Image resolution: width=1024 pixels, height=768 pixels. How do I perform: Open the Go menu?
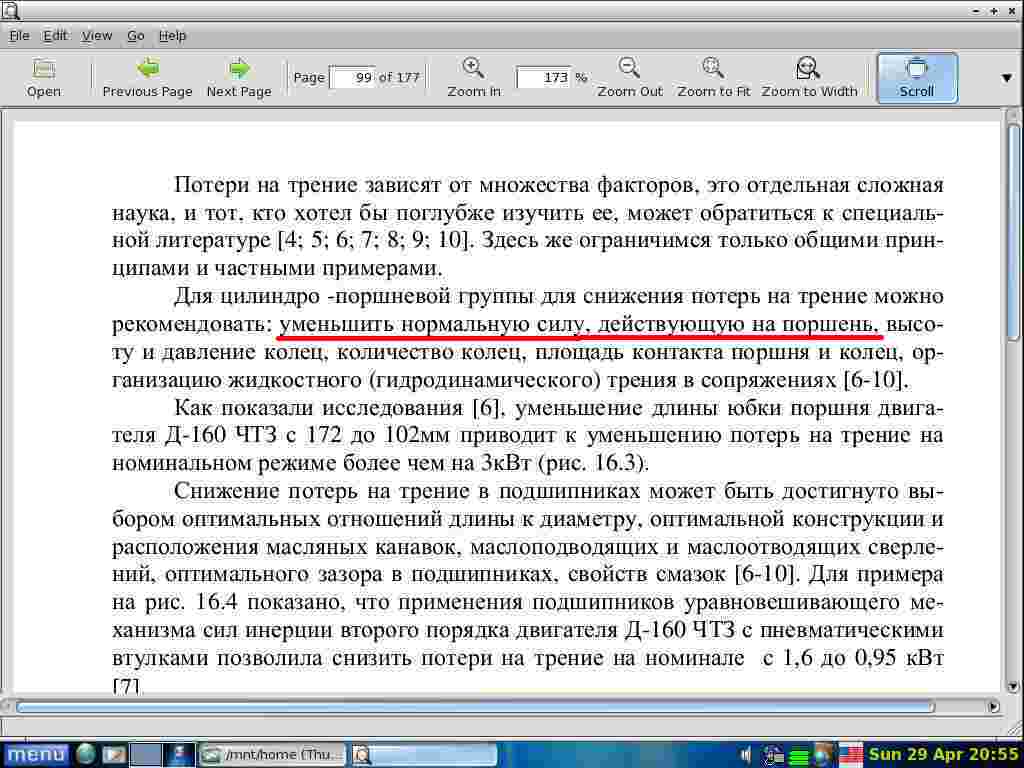(x=136, y=36)
